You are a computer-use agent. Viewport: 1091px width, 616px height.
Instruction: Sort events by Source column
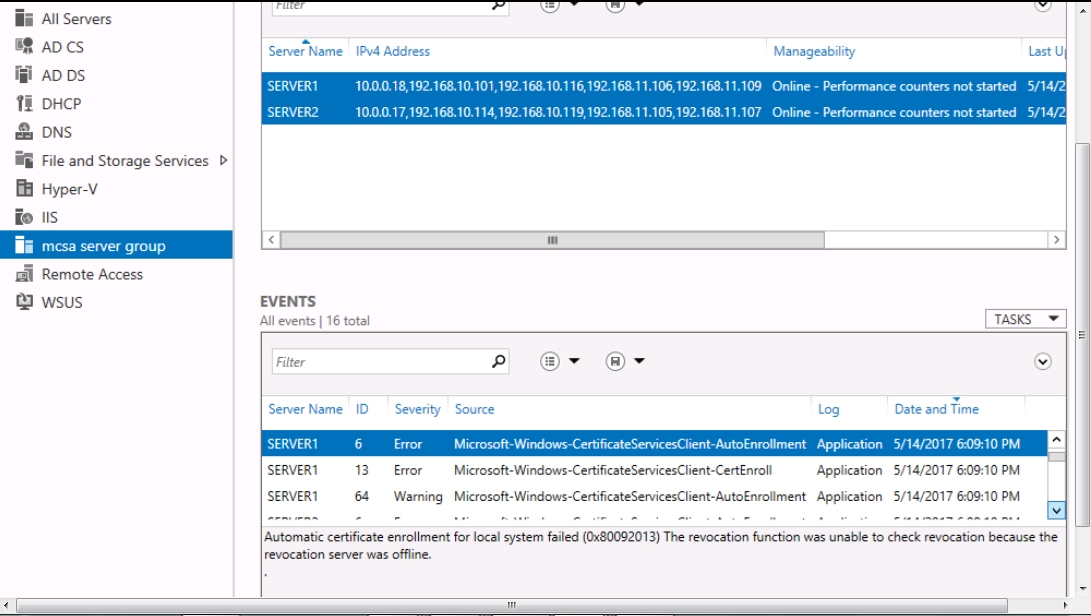pos(475,409)
